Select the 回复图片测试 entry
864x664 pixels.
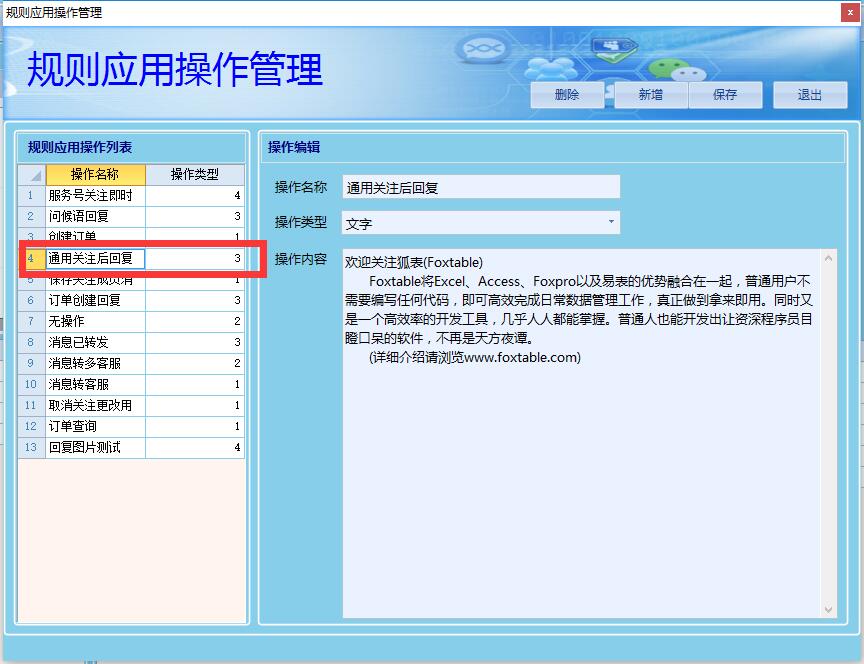[x=95, y=447]
